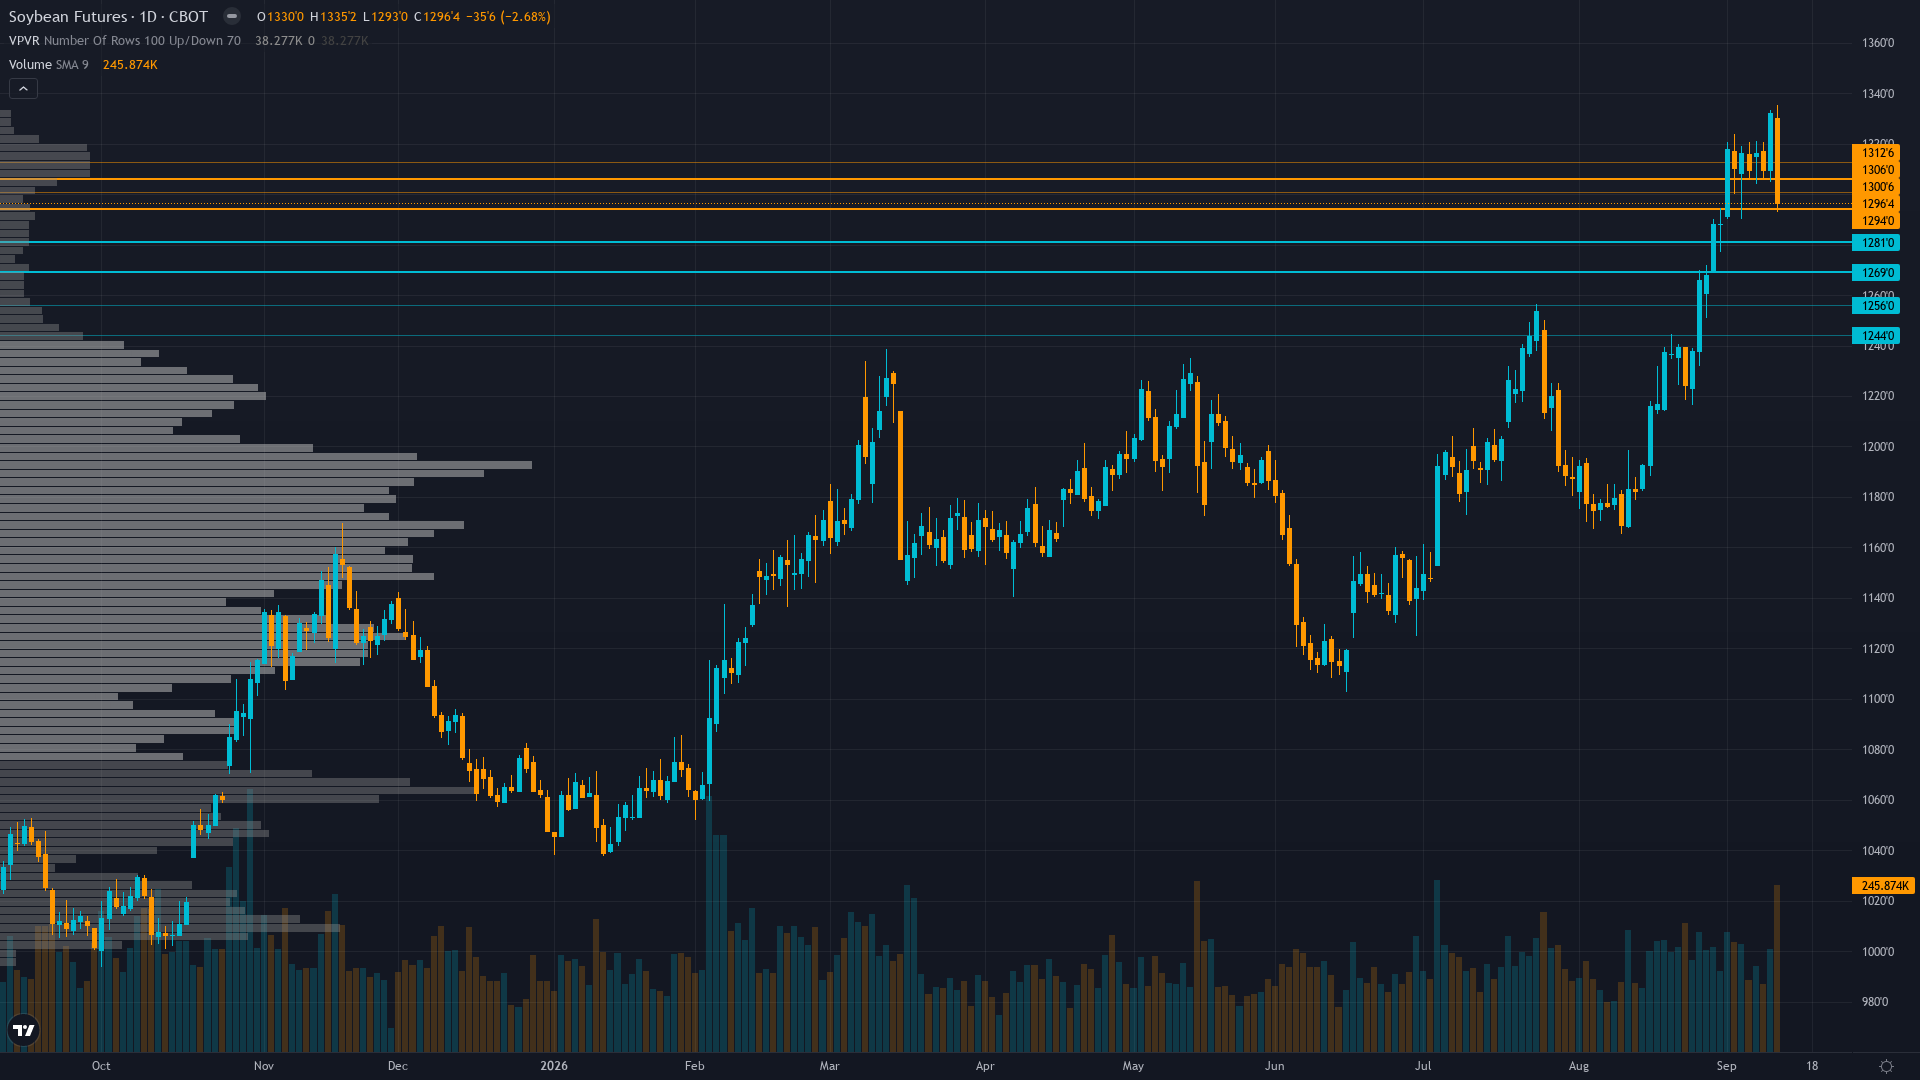Click the 1000'0 price scale tick
The height and width of the screenshot is (1080, 1920).
point(1878,952)
